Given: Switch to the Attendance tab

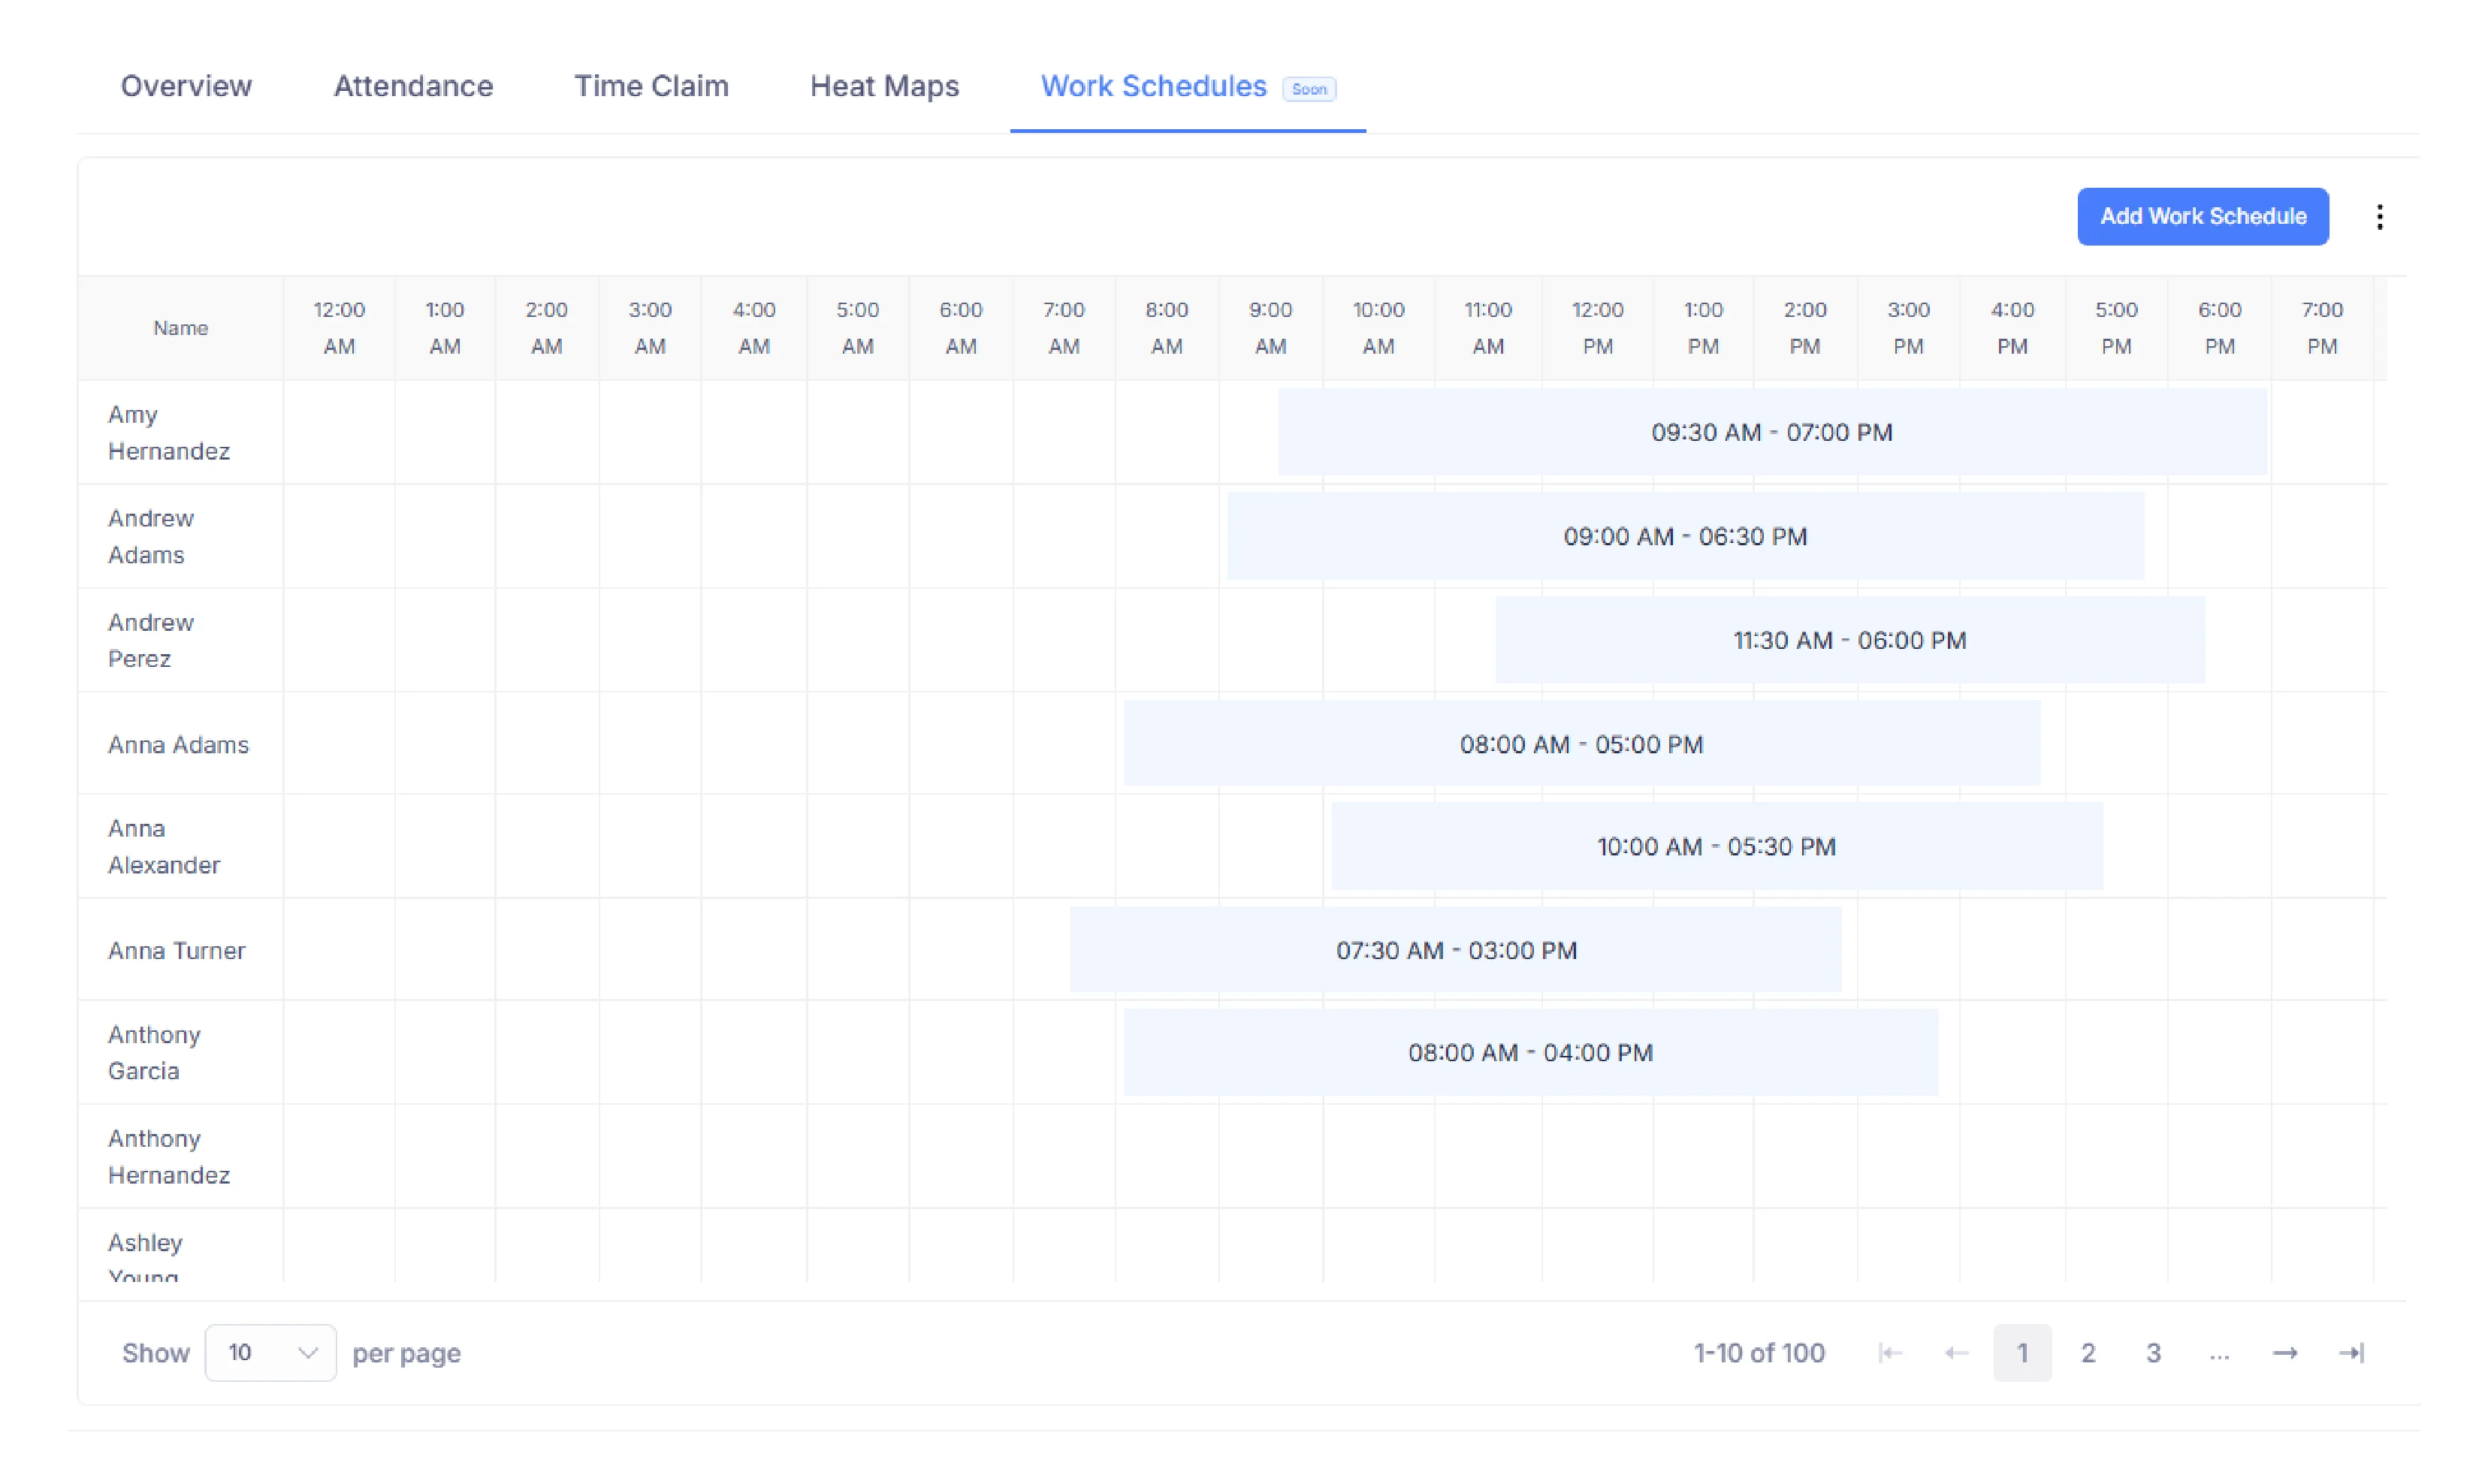Looking at the screenshot, I should pos(413,87).
